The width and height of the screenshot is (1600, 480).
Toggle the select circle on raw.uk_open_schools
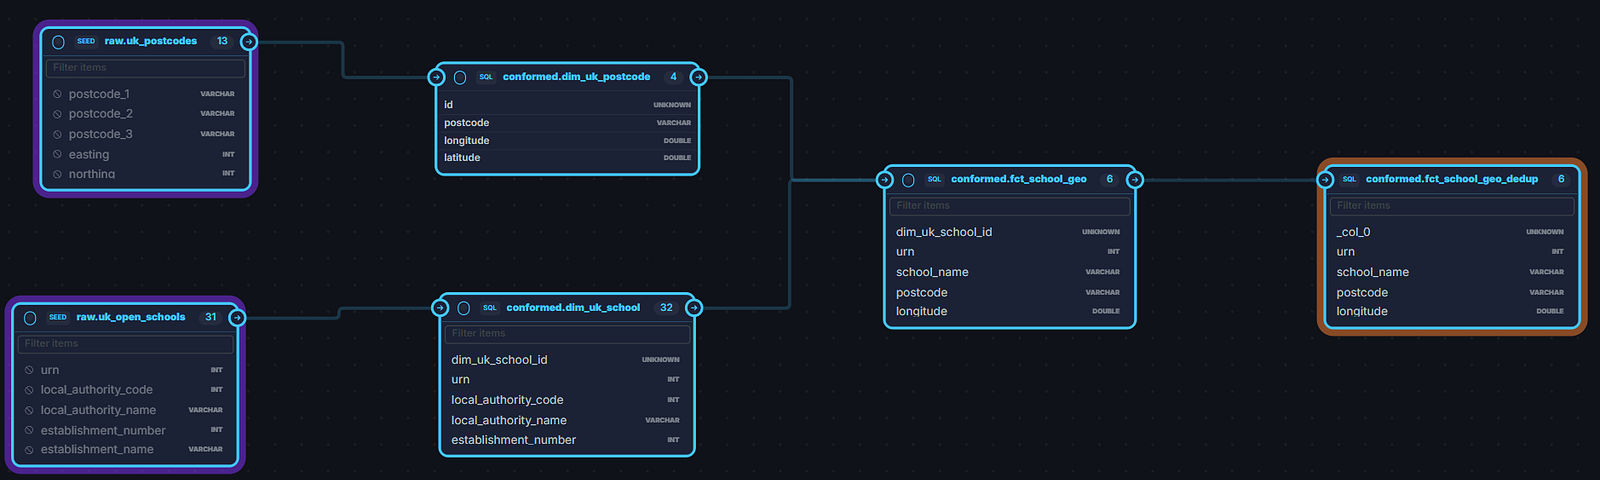tap(30, 318)
